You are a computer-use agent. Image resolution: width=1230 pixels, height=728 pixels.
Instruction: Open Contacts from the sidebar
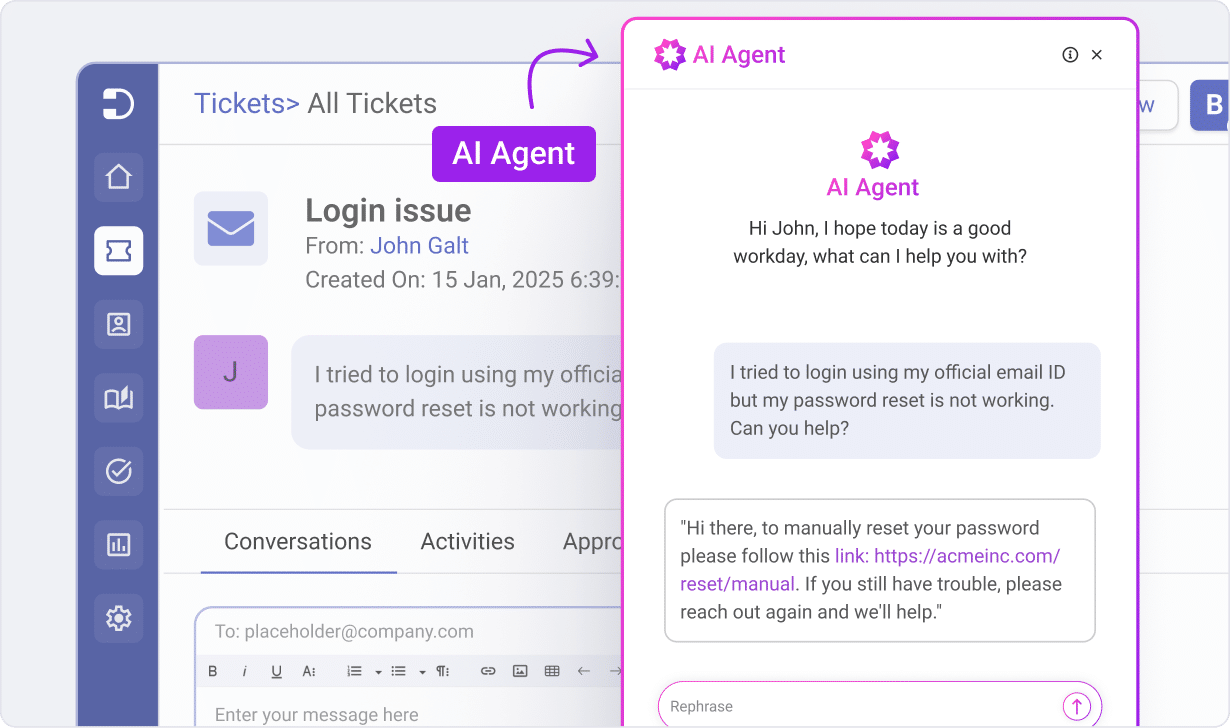(x=118, y=324)
